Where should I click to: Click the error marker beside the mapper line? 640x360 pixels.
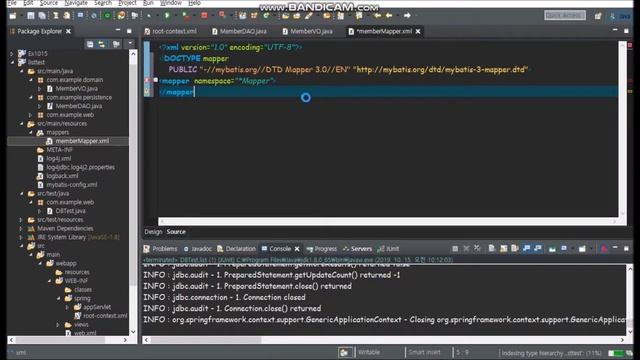[x=147, y=81]
